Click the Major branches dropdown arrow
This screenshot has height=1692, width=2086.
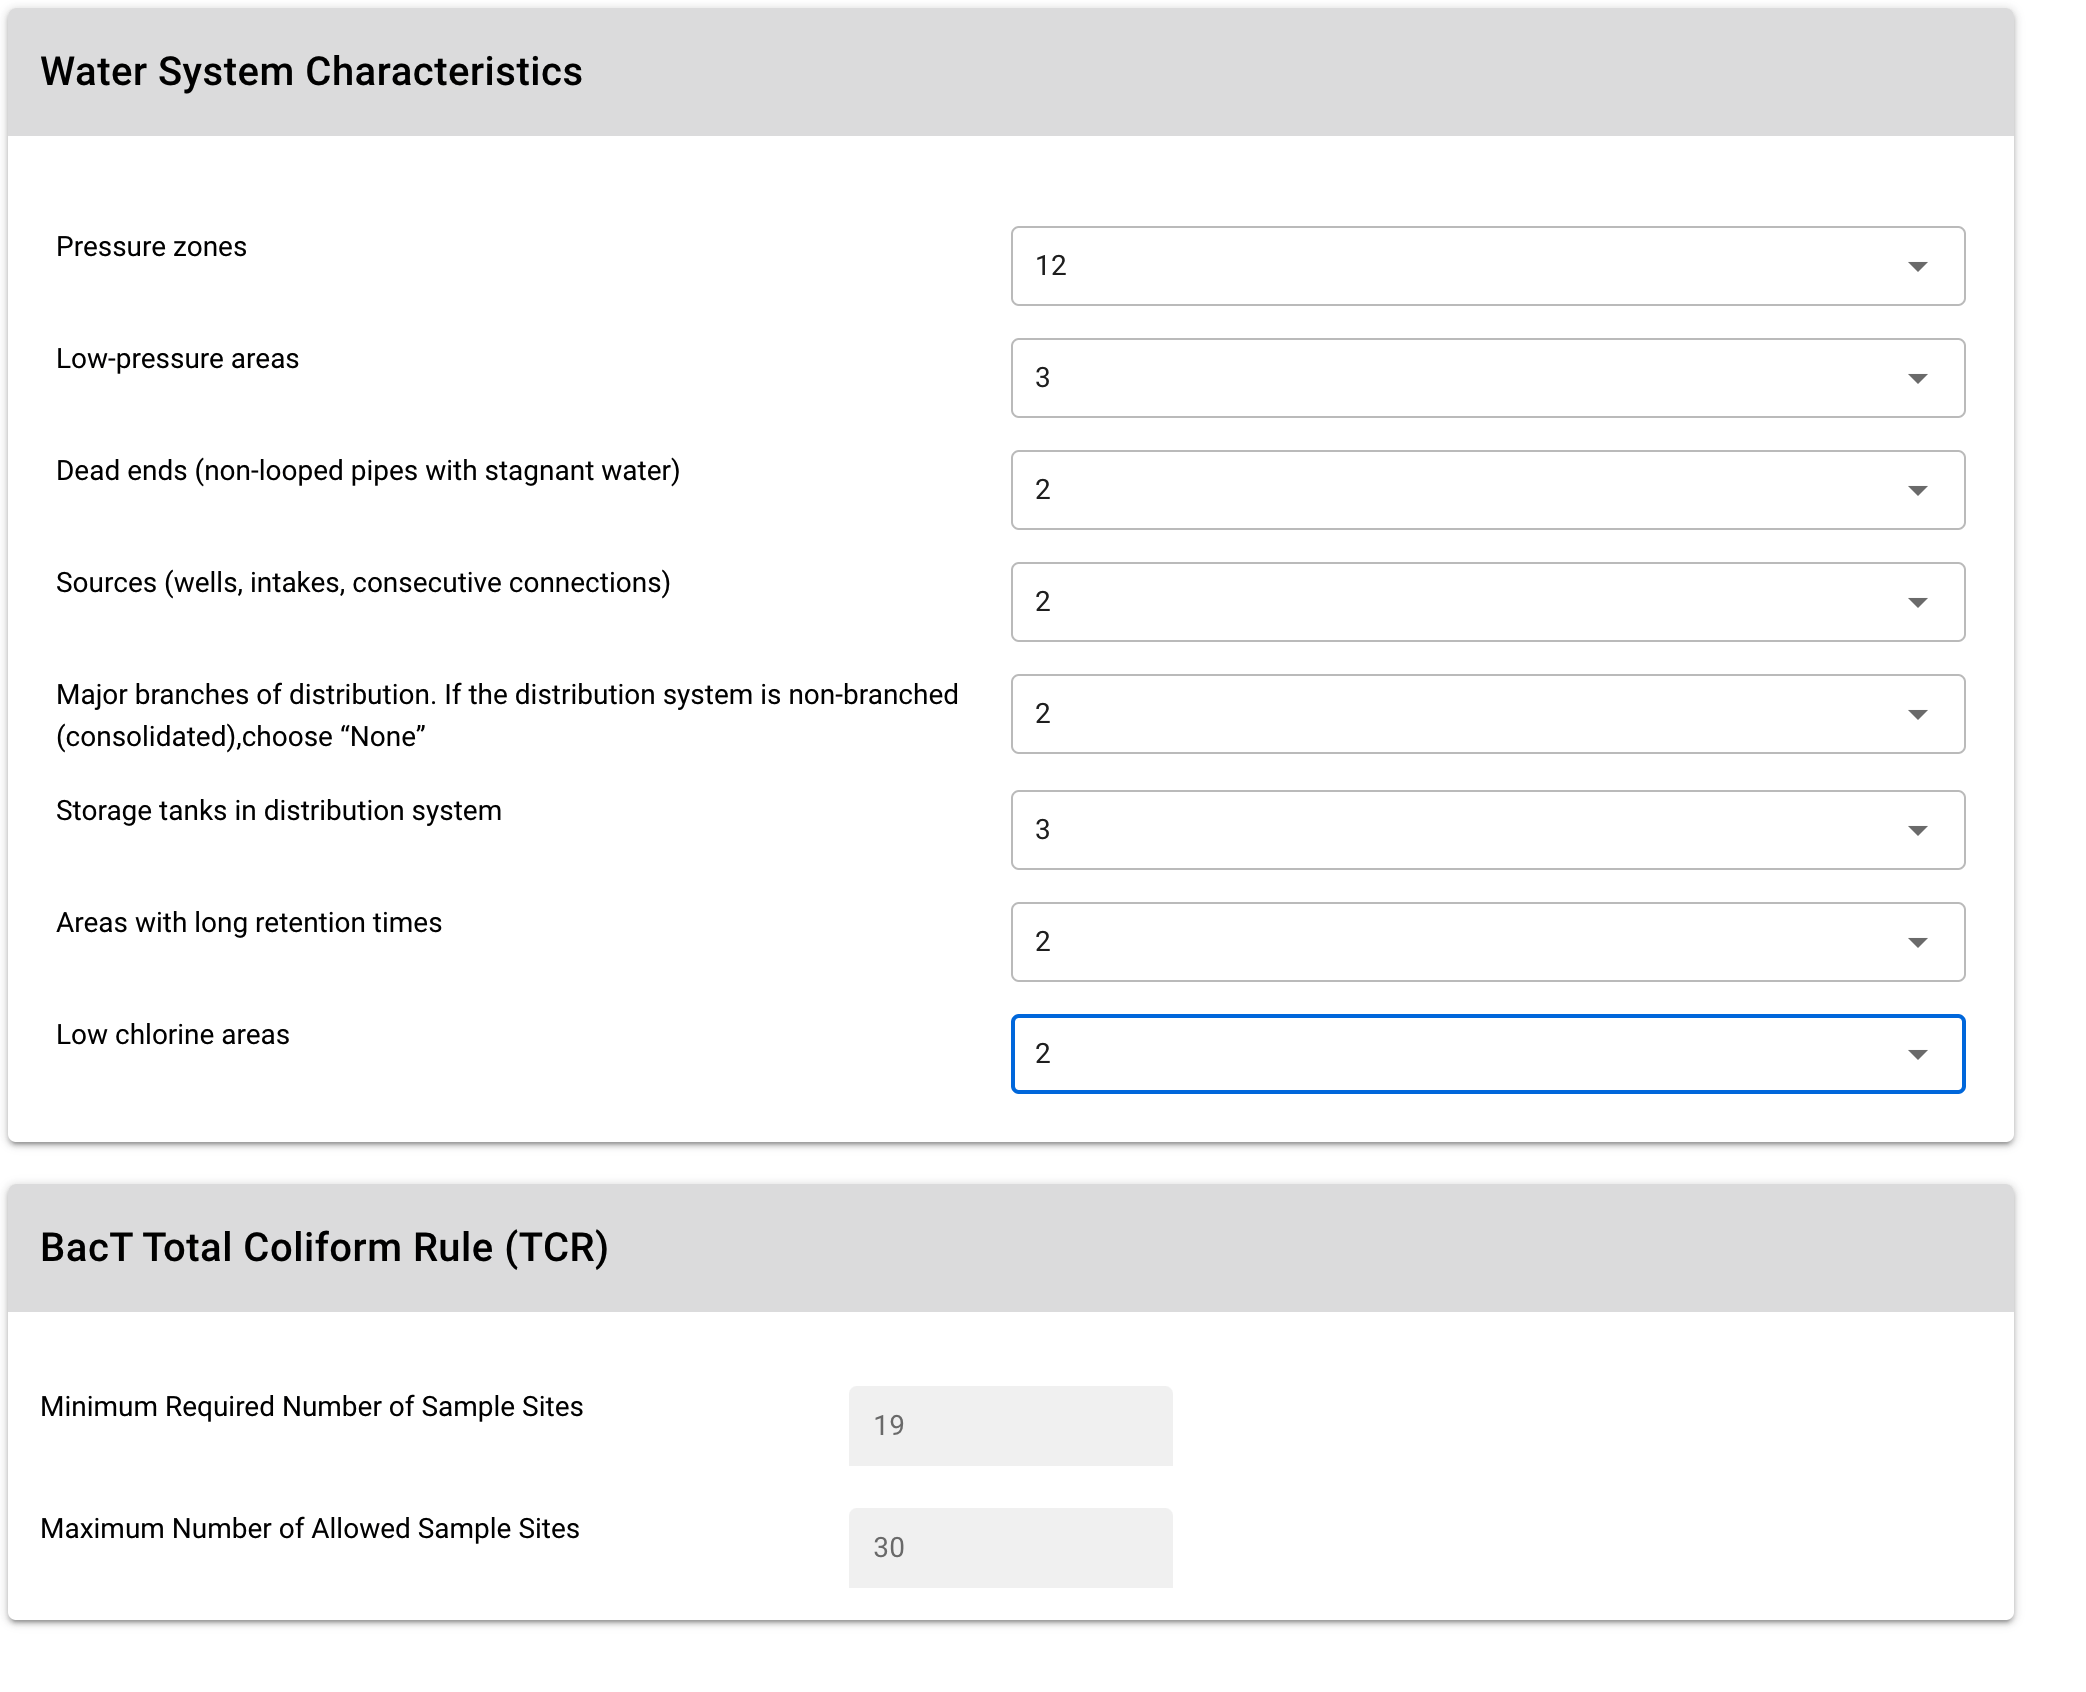1917,715
